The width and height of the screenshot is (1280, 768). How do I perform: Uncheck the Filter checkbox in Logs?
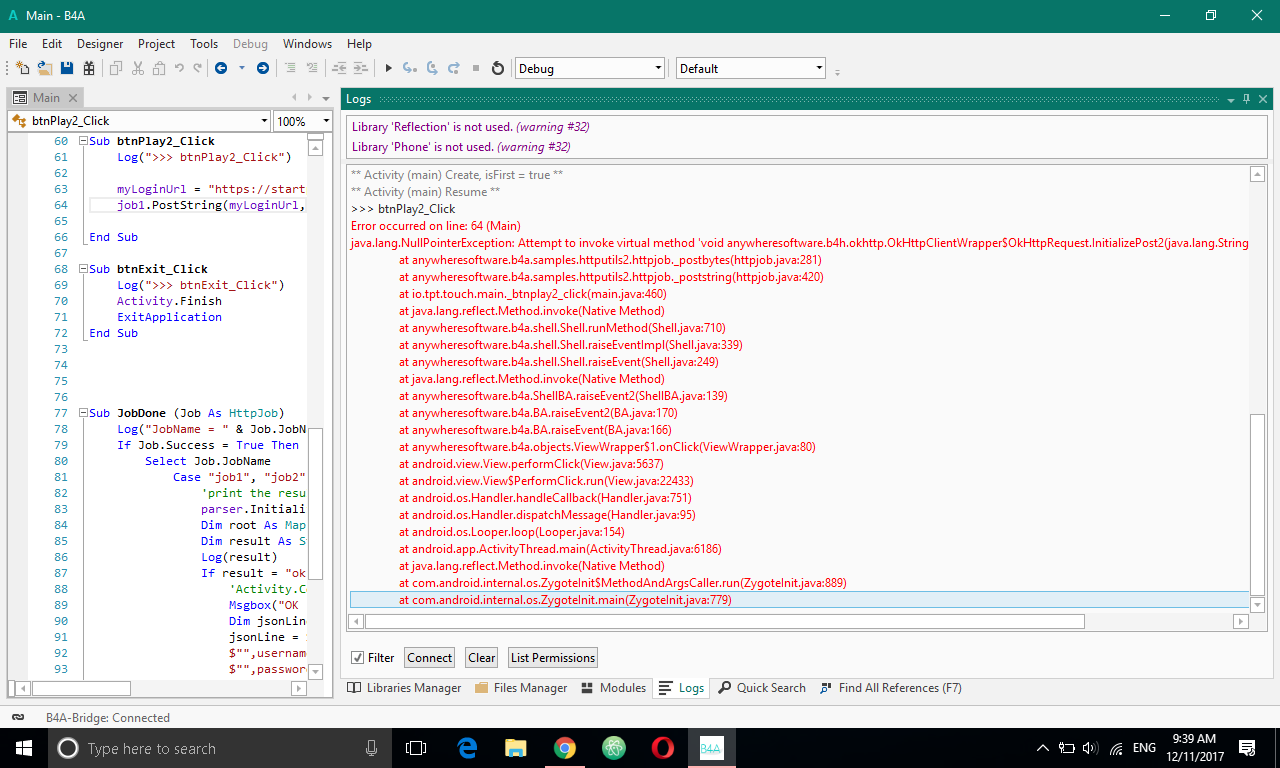coord(357,658)
